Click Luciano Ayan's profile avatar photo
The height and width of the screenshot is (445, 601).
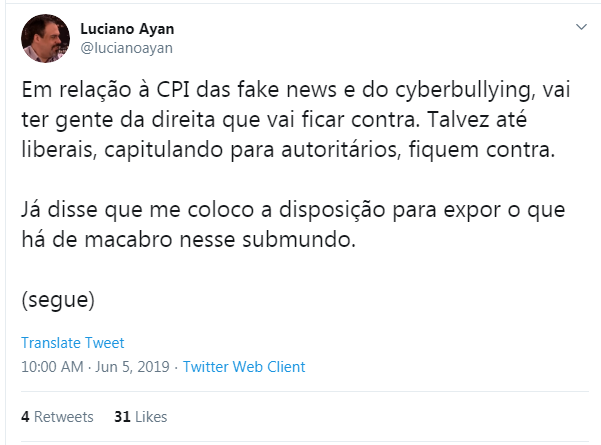pos(45,38)
